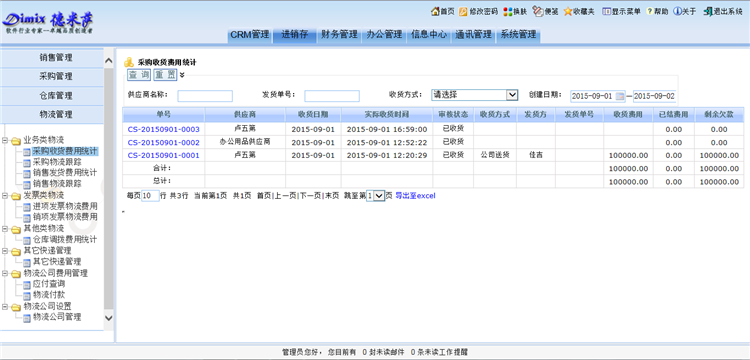The image size is (750, 360).
Task: Click sidebar scrollbar down arrow
Action: pyautogui.click(x=109, y=317)
